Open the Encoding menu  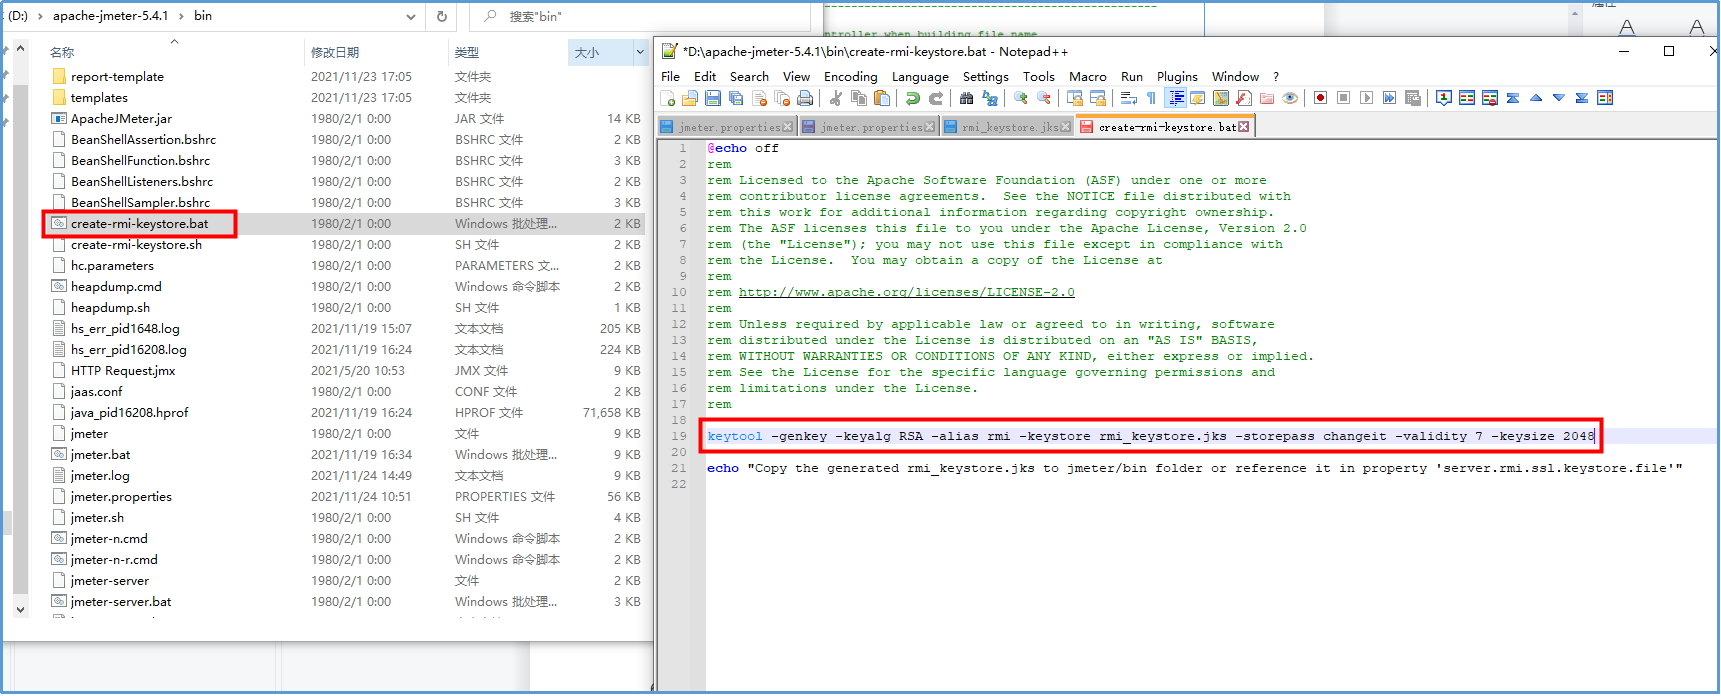[x=851, y=77]
